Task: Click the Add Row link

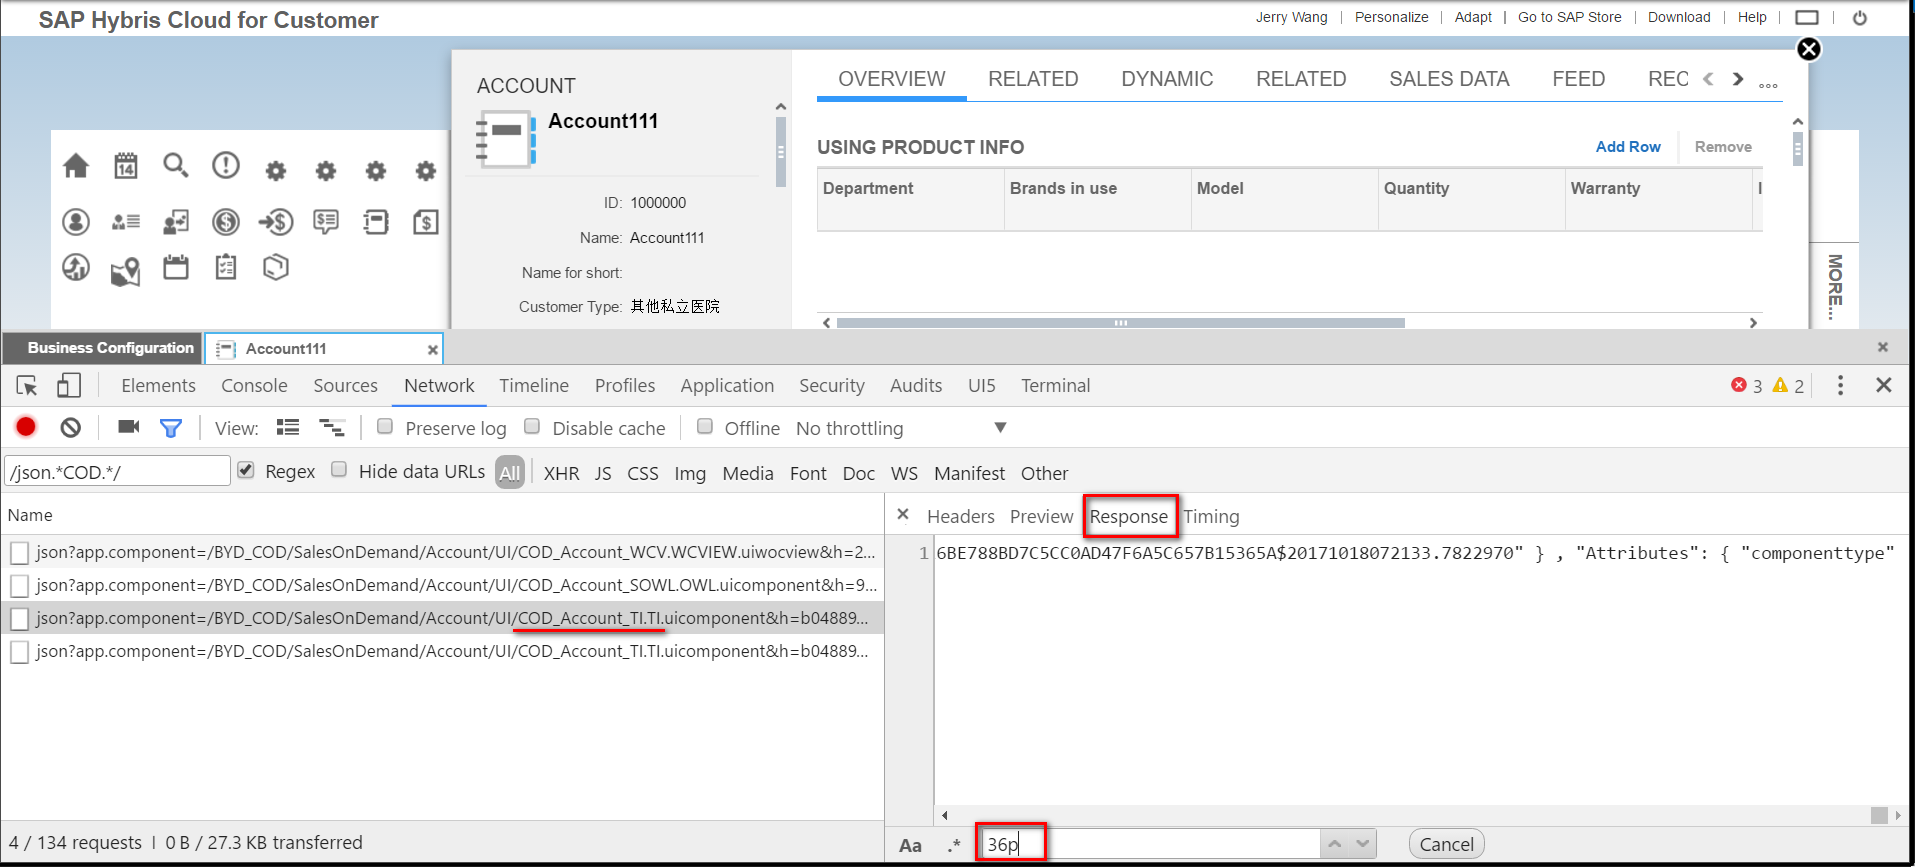Action: pyautogui.click(x=1628, y=146)
